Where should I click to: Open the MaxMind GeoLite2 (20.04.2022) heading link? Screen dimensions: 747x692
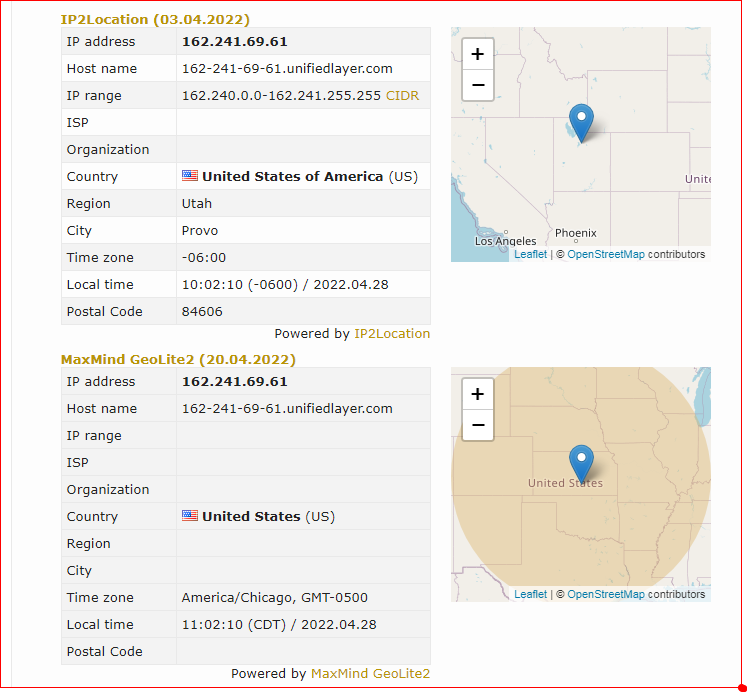178,360
